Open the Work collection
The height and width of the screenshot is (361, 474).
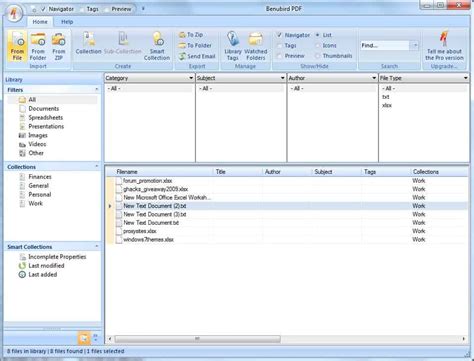[31, 203]
